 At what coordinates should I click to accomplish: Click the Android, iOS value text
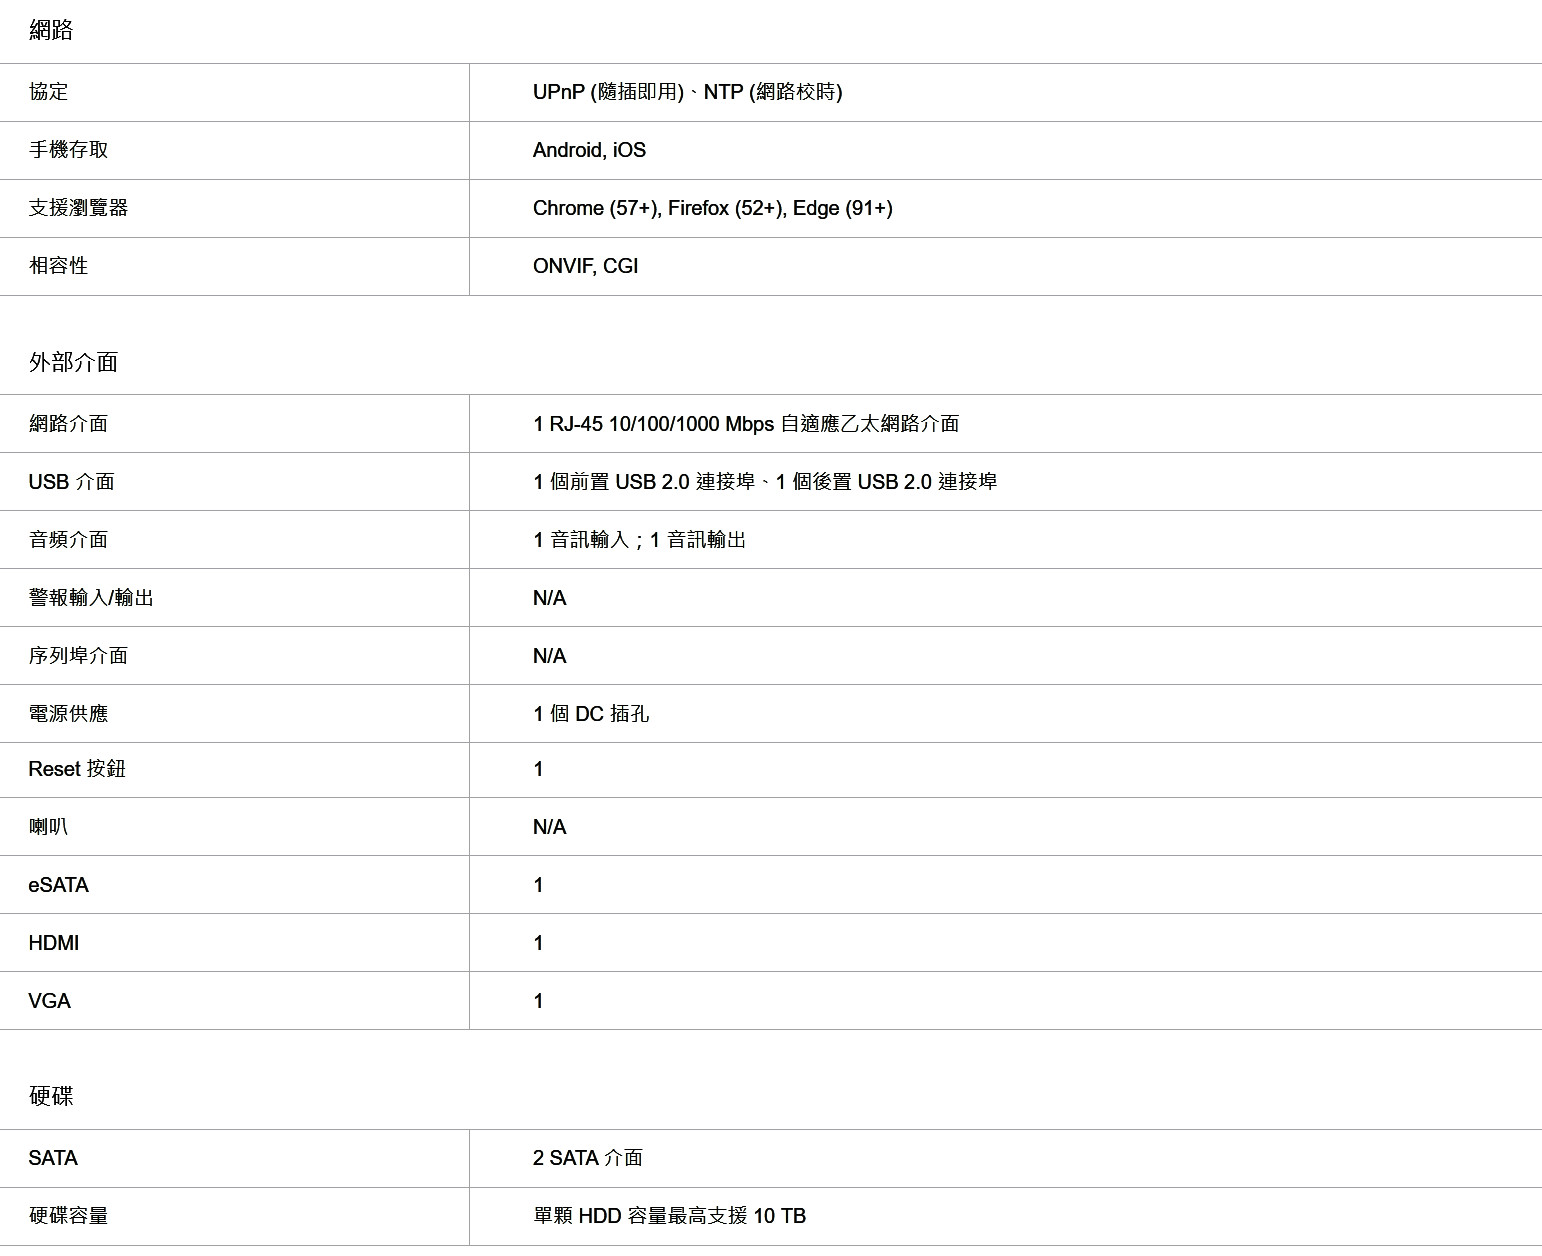pyautogui.click(x=589, y=150)
